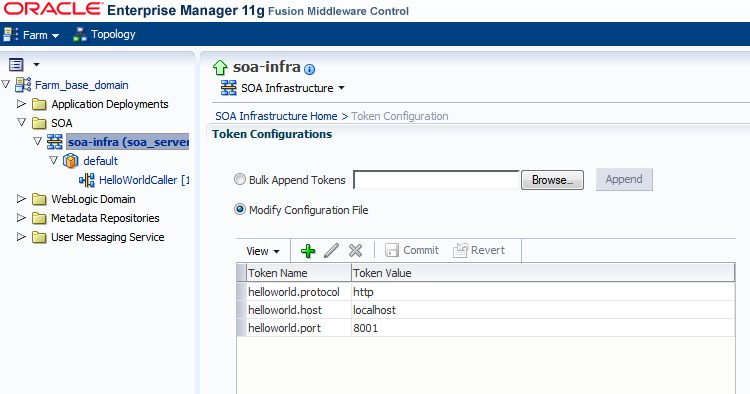Click the delete token X icon
Screen dimensions: 750x394
(x=355, y=250)
